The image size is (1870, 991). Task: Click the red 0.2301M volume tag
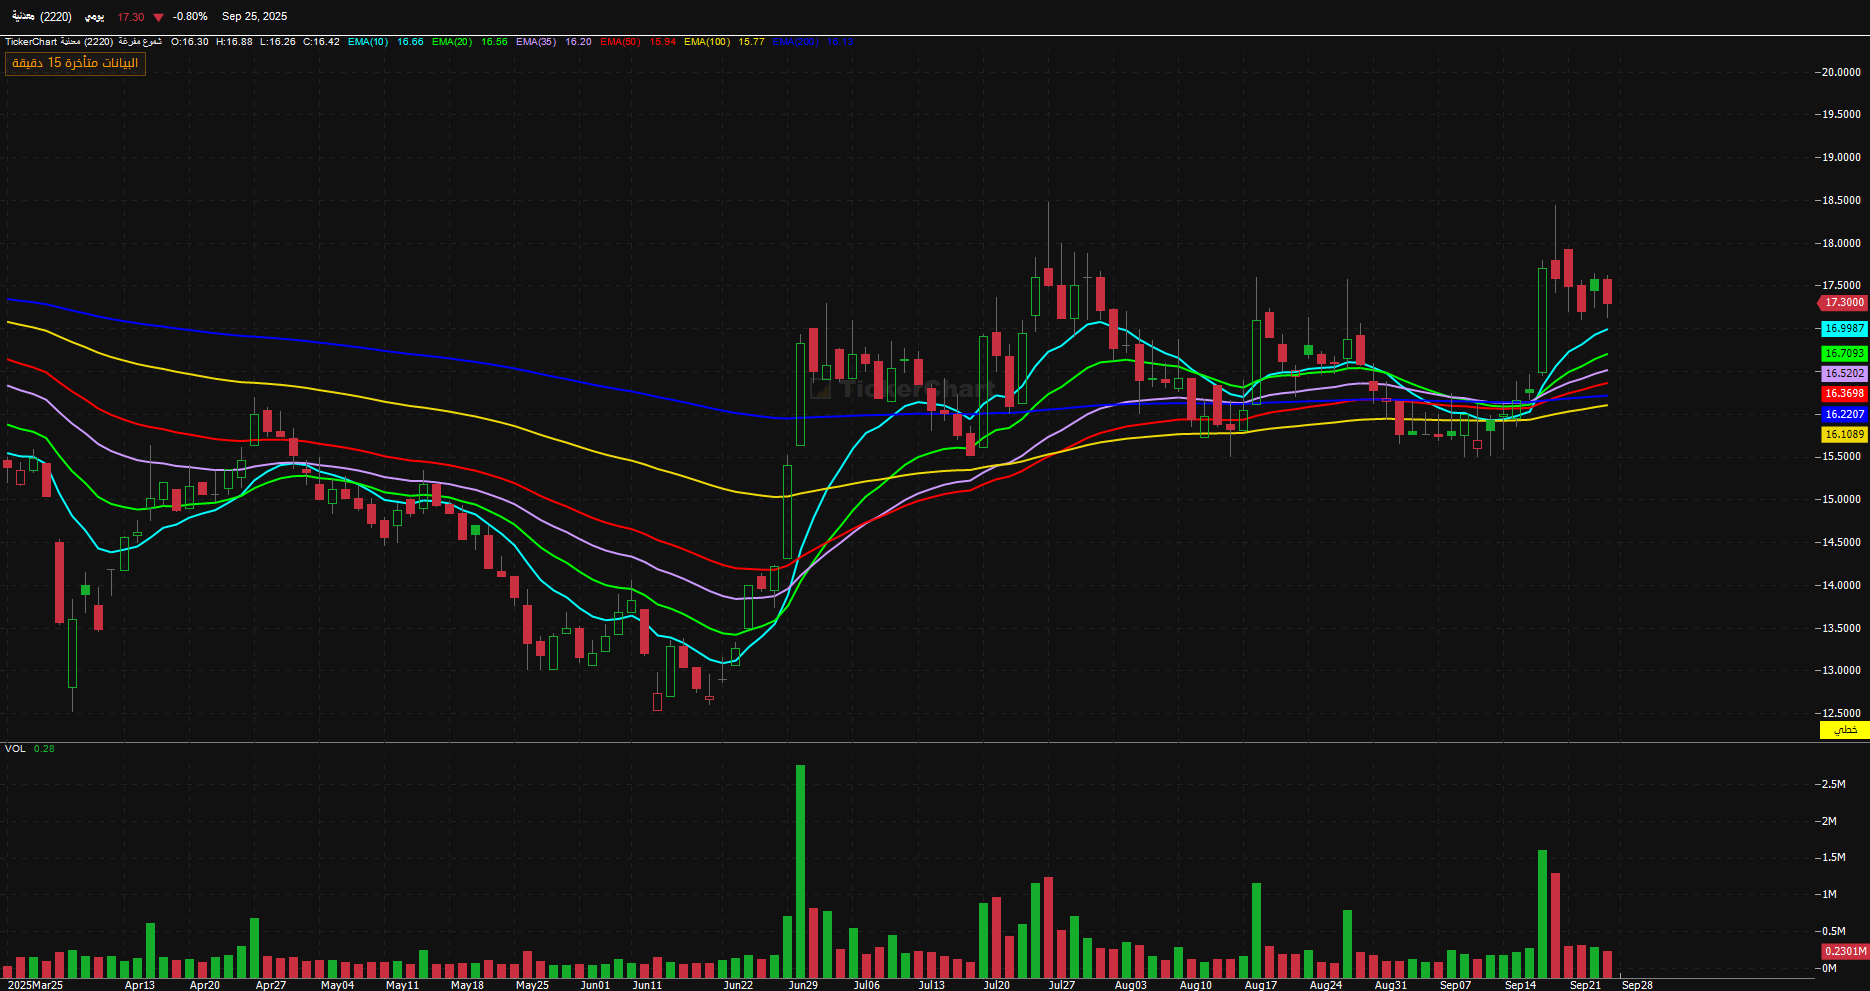point(1843,951)
